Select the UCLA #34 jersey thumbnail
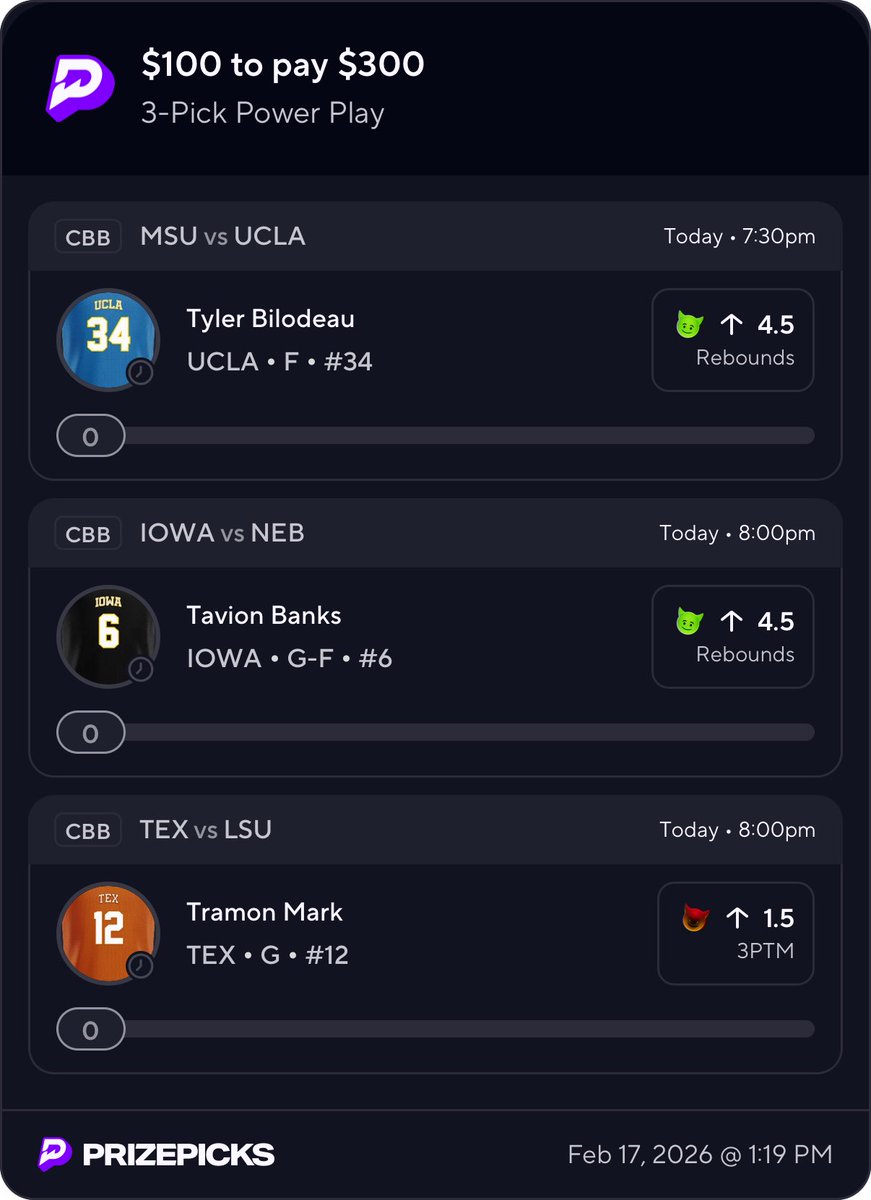Screen dimensions: 871x1200 pyautogui.click(x=108, y=339)
